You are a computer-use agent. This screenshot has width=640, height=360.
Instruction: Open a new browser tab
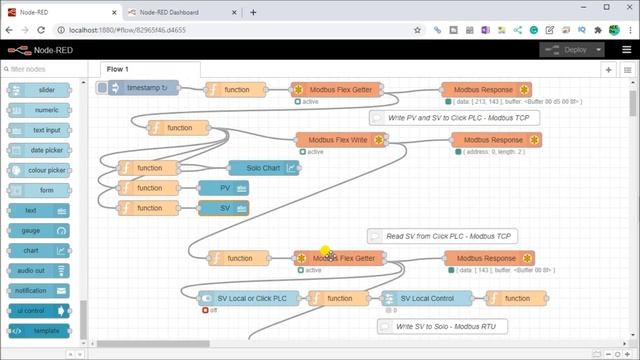[253, 12]
